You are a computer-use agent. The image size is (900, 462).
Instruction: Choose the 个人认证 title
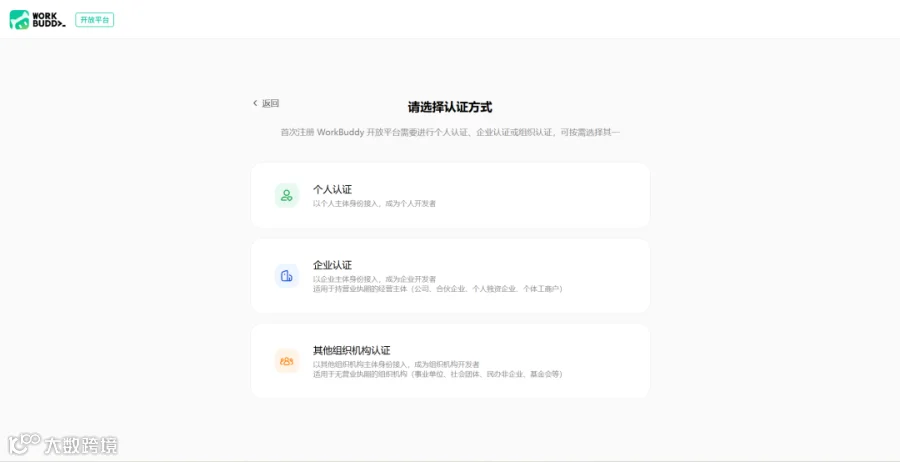pos(332,189)
